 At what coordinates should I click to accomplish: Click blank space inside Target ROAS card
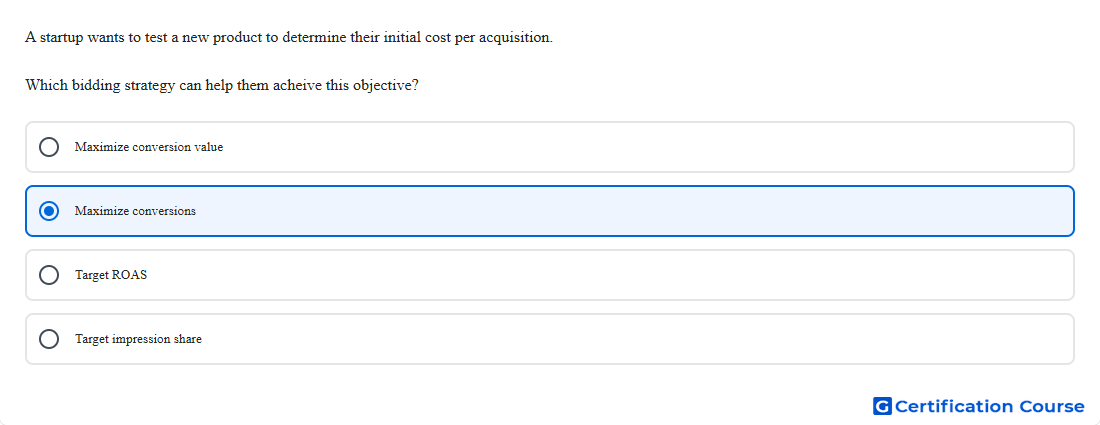tap(631, 275)
